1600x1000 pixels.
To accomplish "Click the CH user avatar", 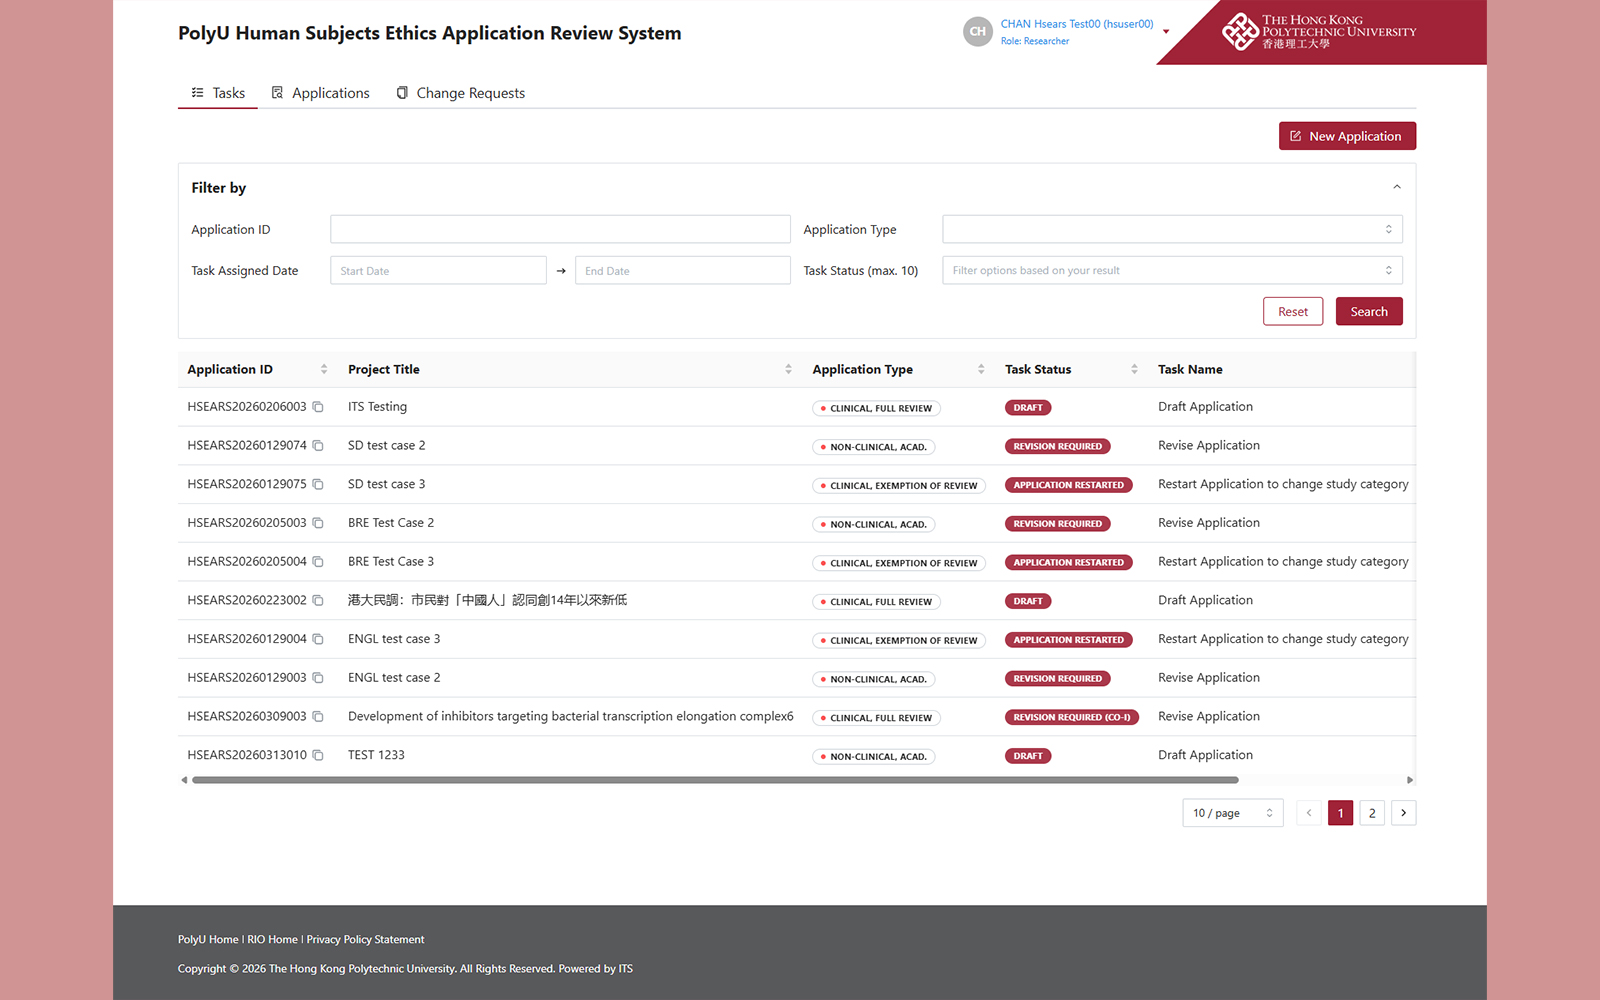I will coord(978,31).
